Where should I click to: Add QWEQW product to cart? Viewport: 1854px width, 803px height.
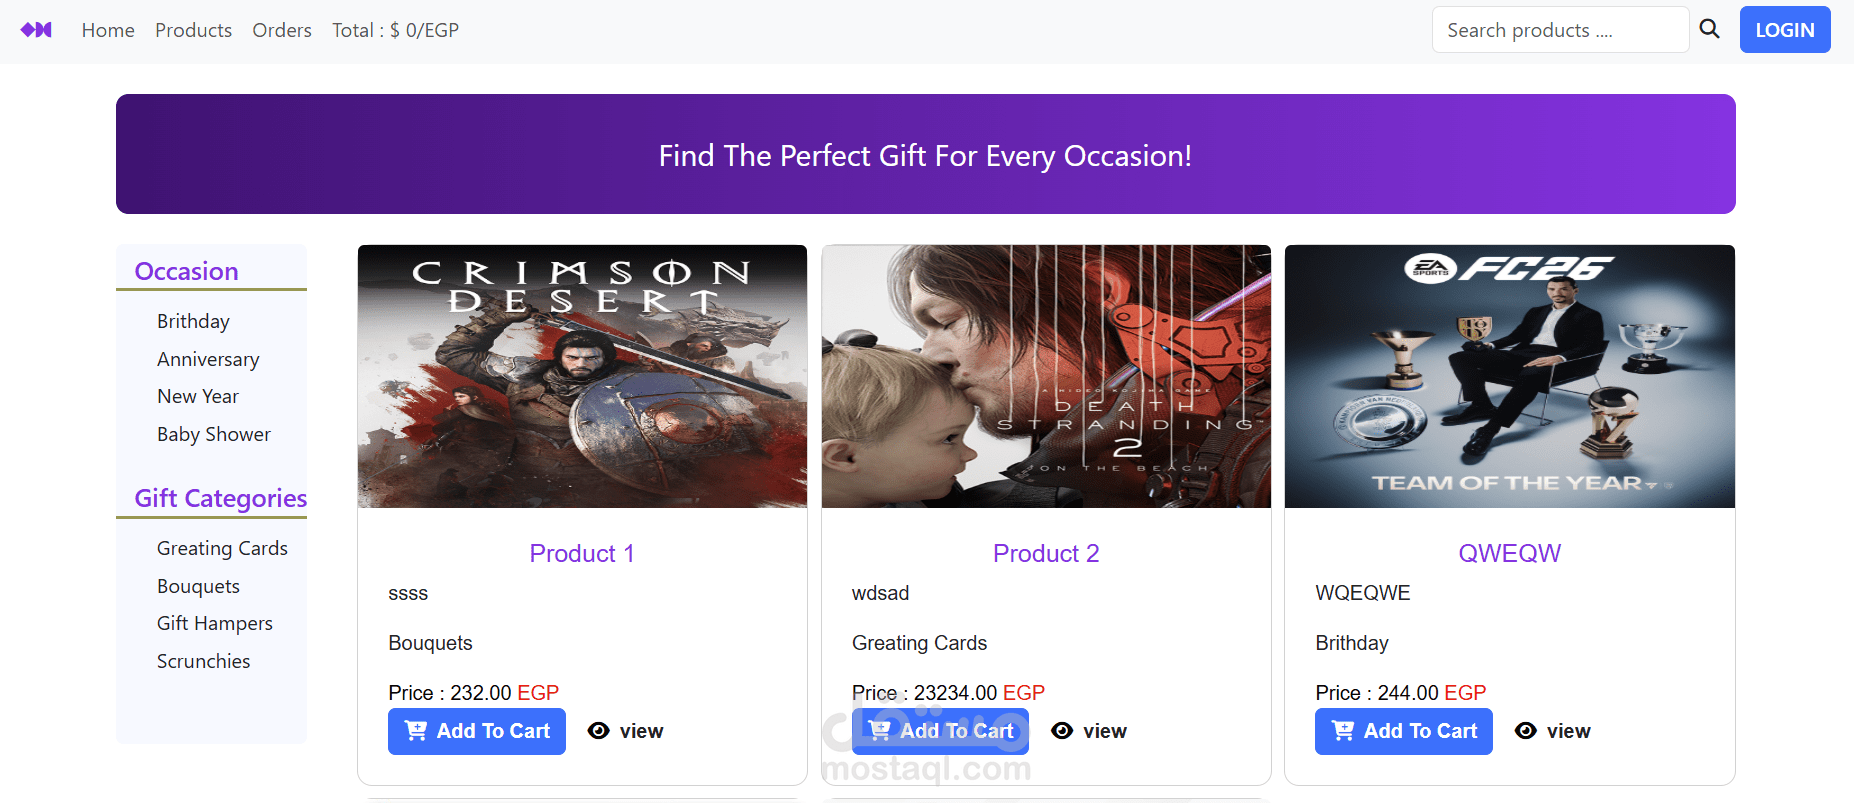click(1404, 731)
